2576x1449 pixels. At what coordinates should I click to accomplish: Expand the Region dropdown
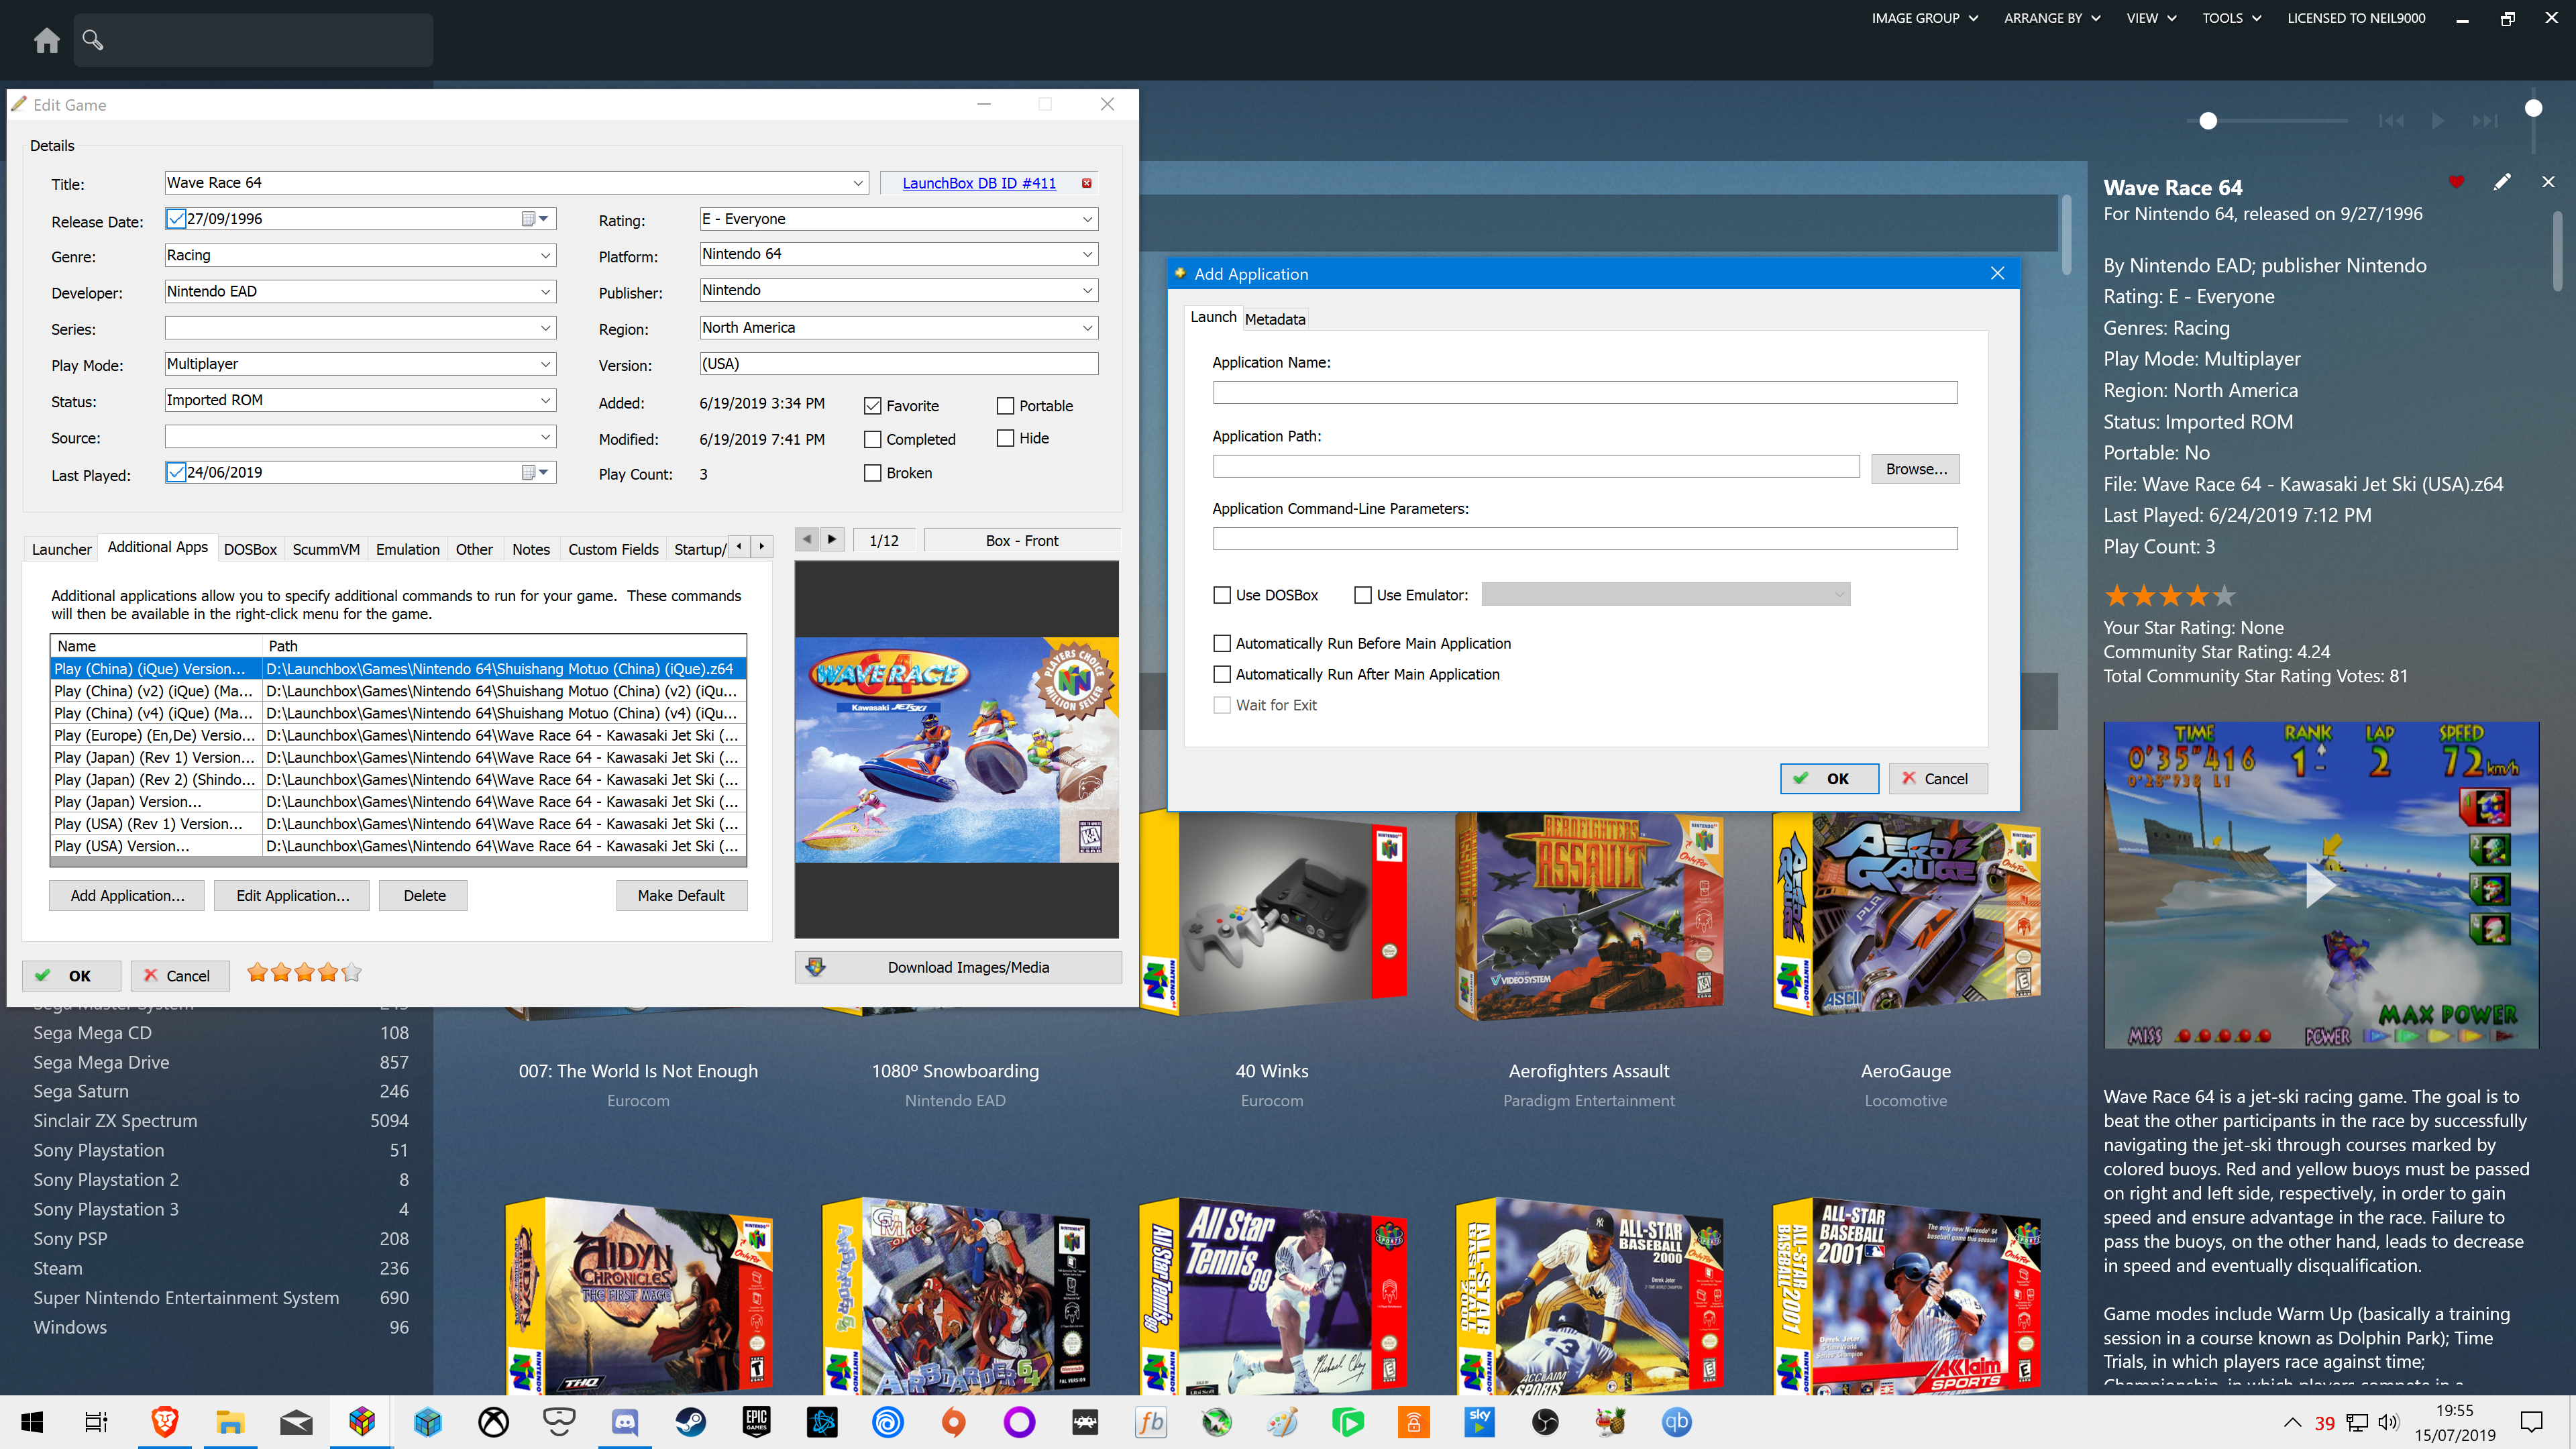click(1088, 328)
